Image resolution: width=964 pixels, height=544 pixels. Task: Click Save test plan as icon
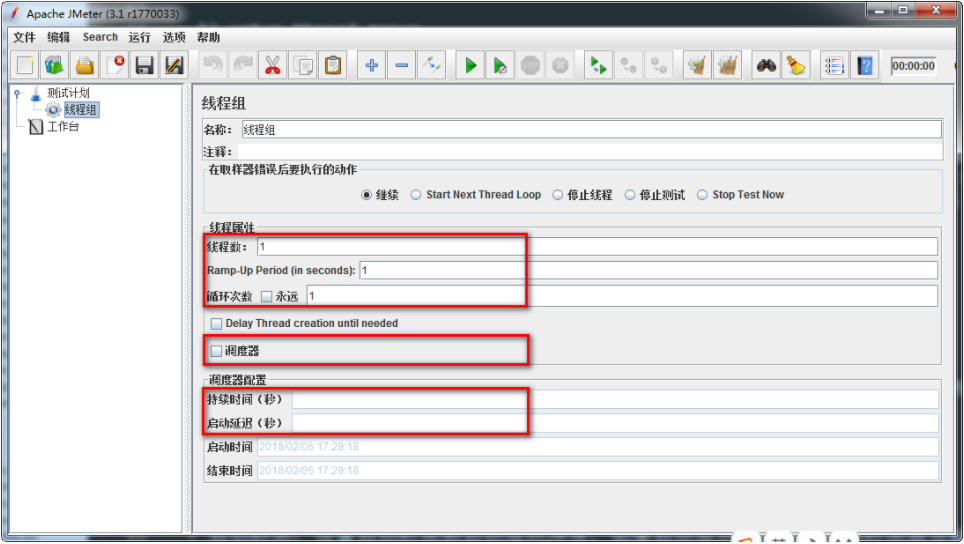point(175,65)
